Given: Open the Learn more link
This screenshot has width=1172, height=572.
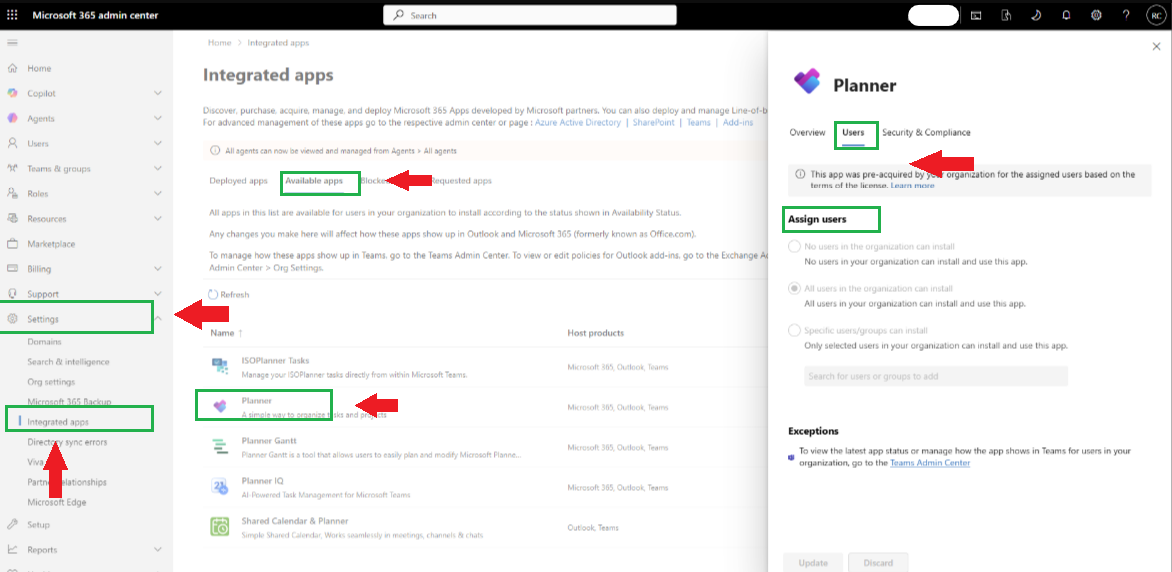Looking at the screenshot, I should 912,185.
